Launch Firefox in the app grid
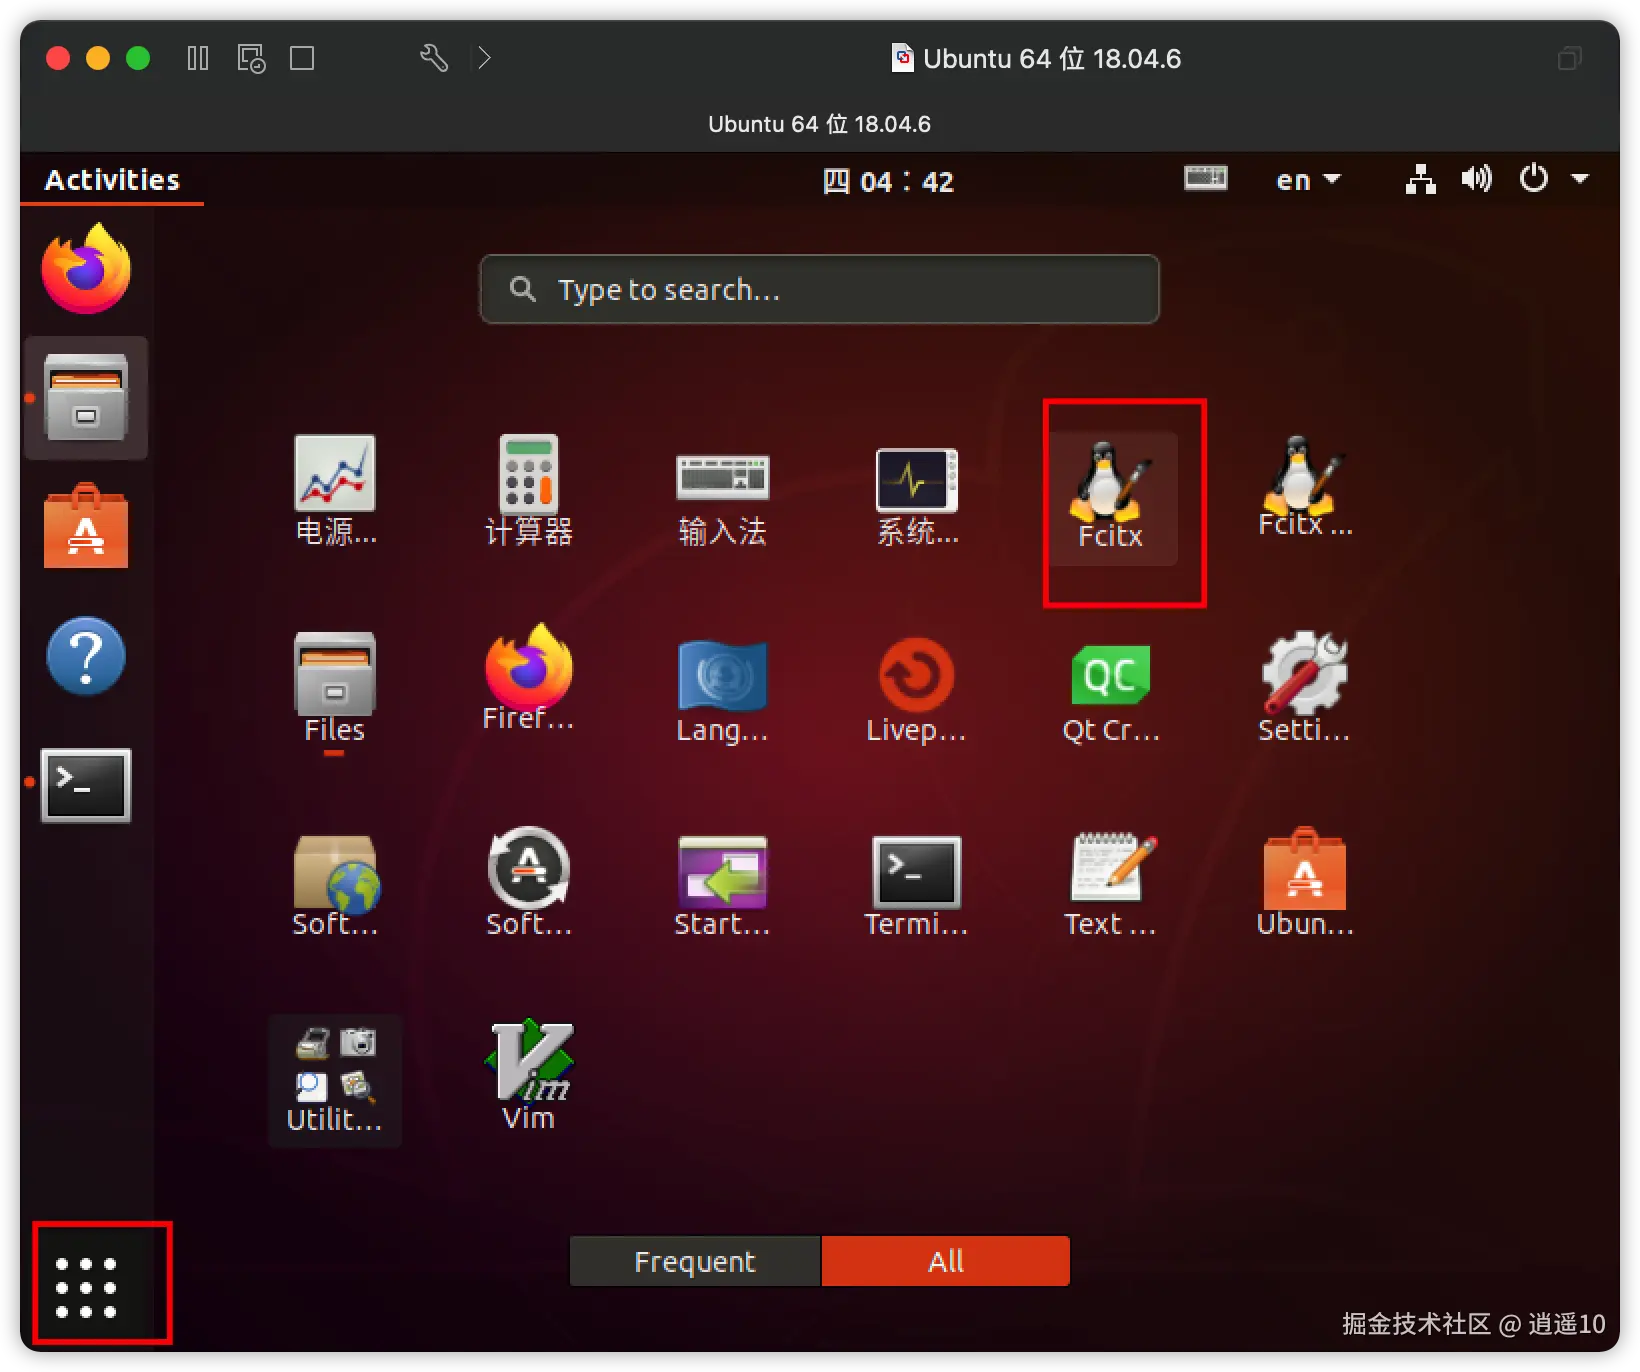Viewport: 1640px width, 1372px height. tap(529, 678)
